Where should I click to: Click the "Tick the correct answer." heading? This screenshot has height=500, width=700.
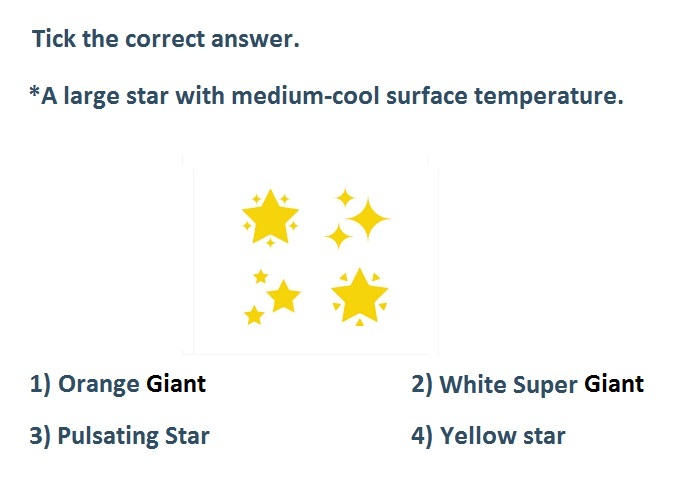click(166, 39)
